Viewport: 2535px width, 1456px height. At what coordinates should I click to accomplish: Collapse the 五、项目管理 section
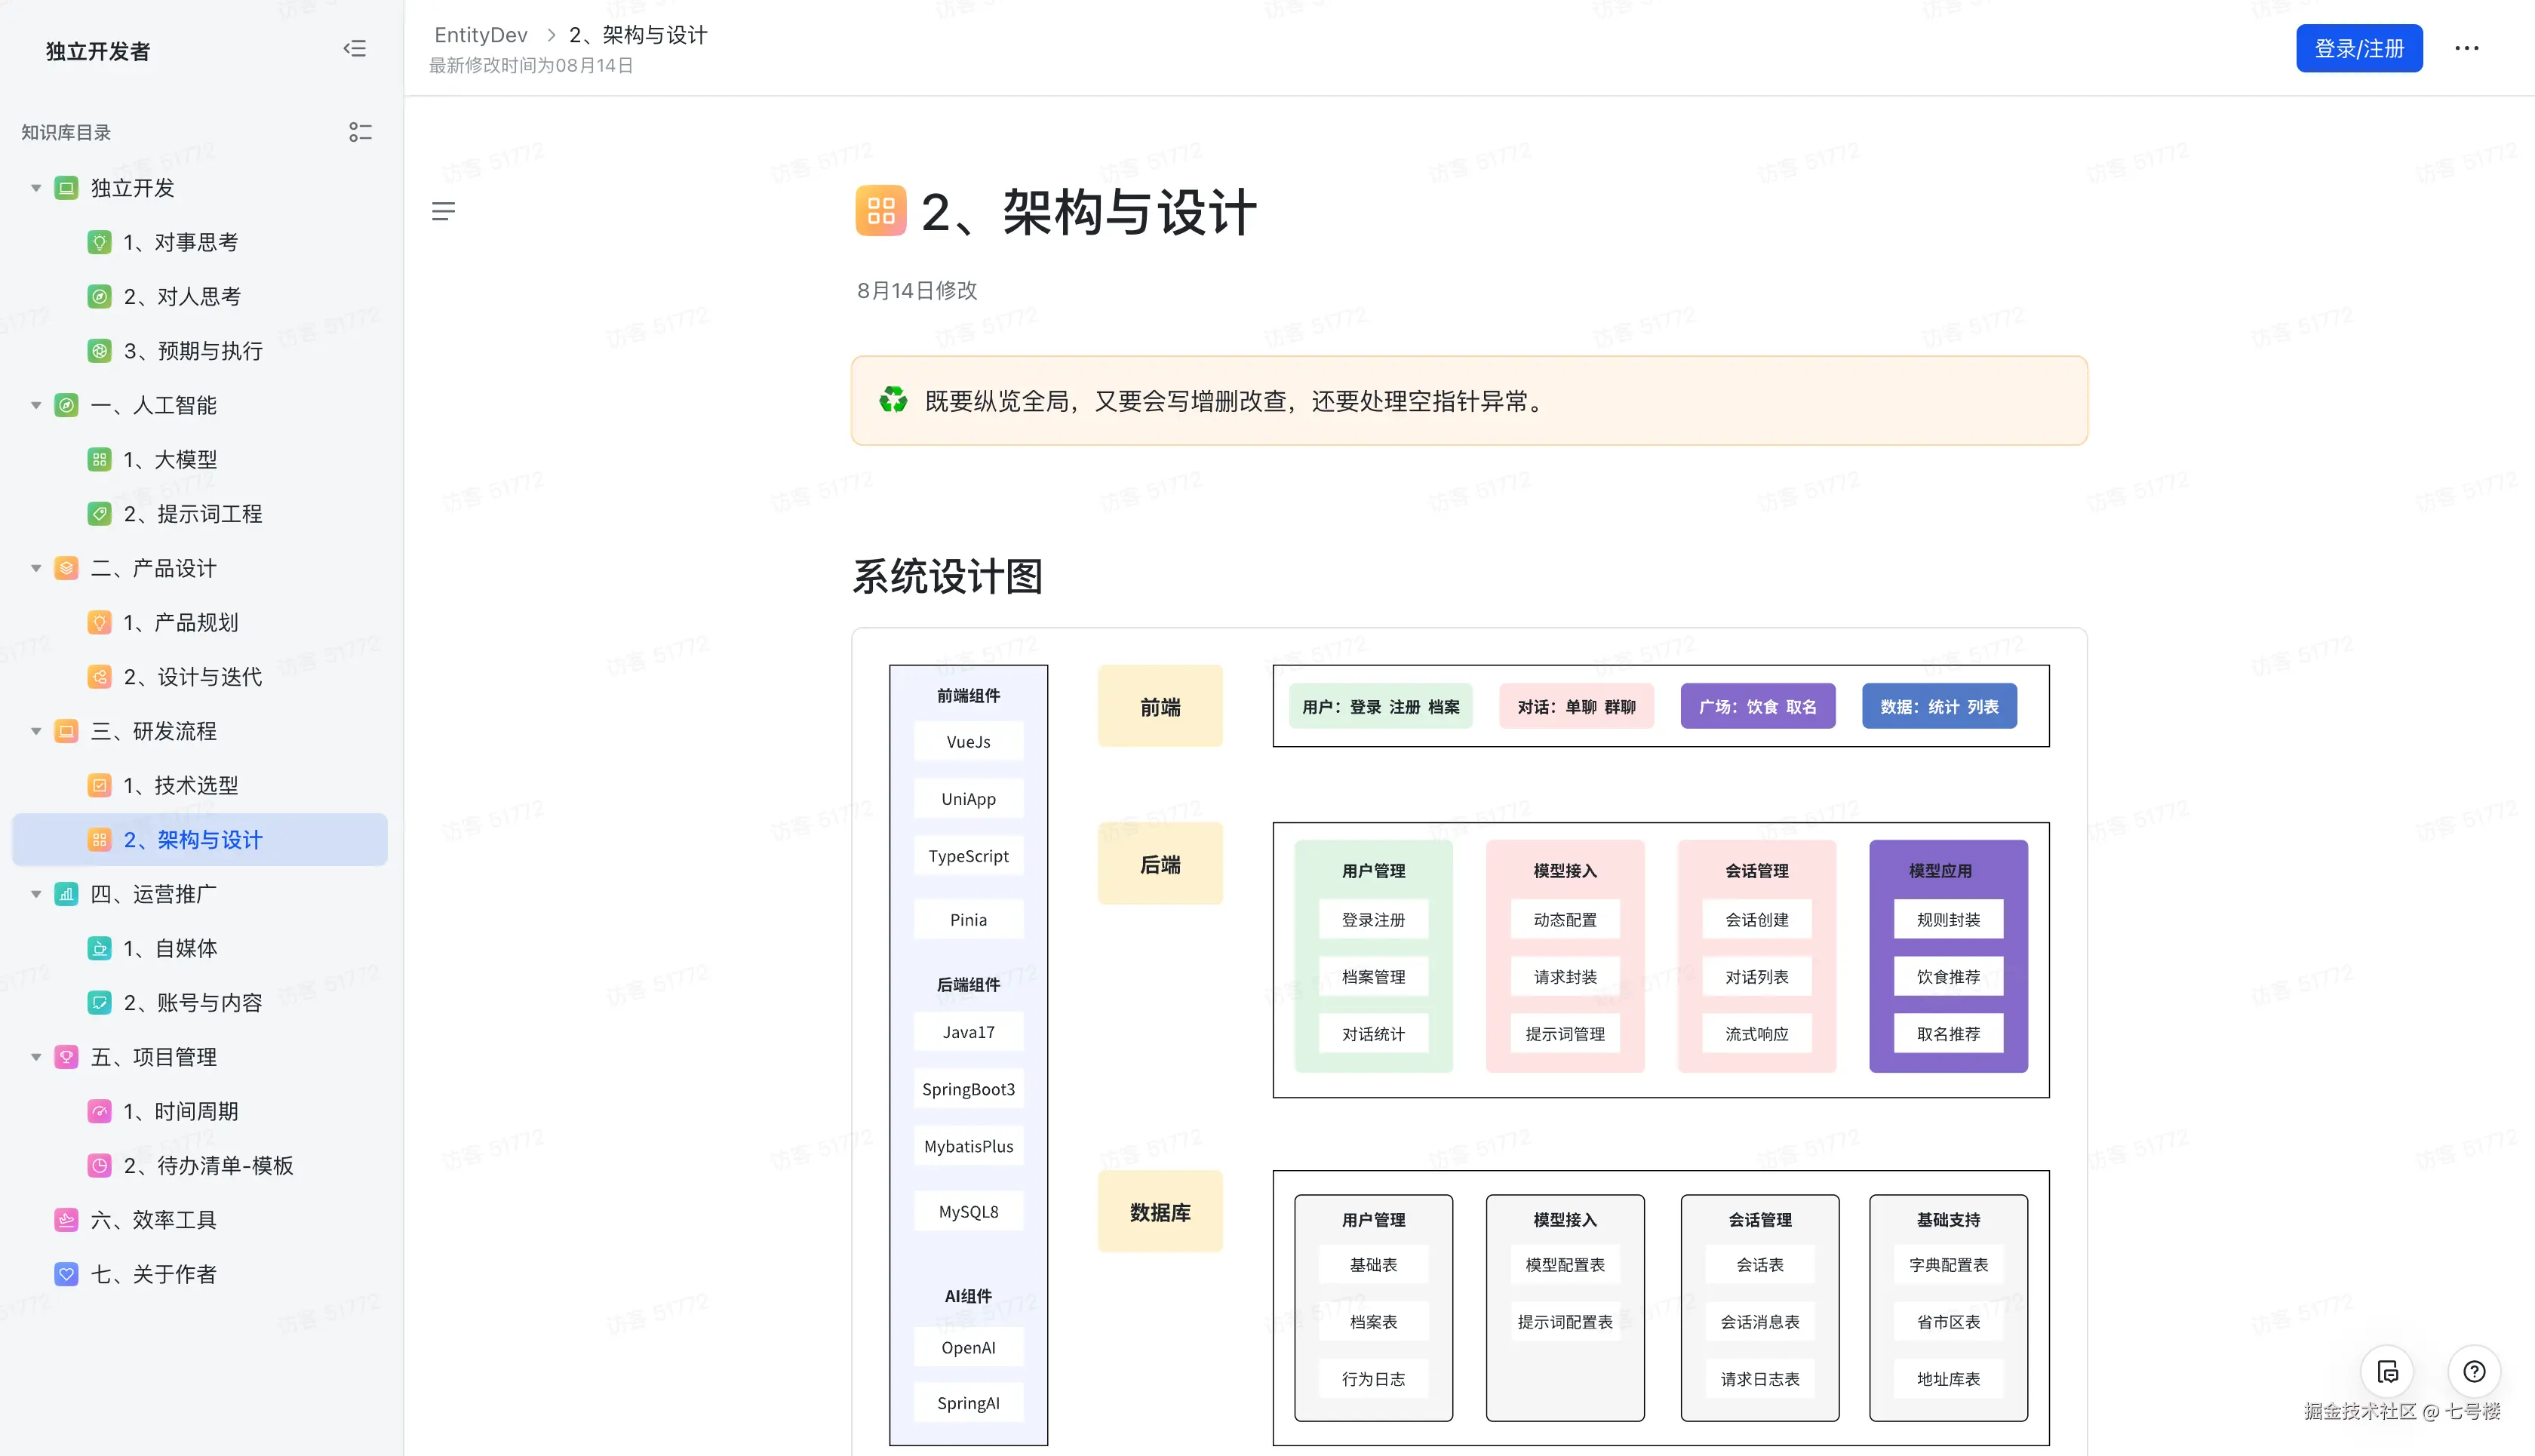35,1057
